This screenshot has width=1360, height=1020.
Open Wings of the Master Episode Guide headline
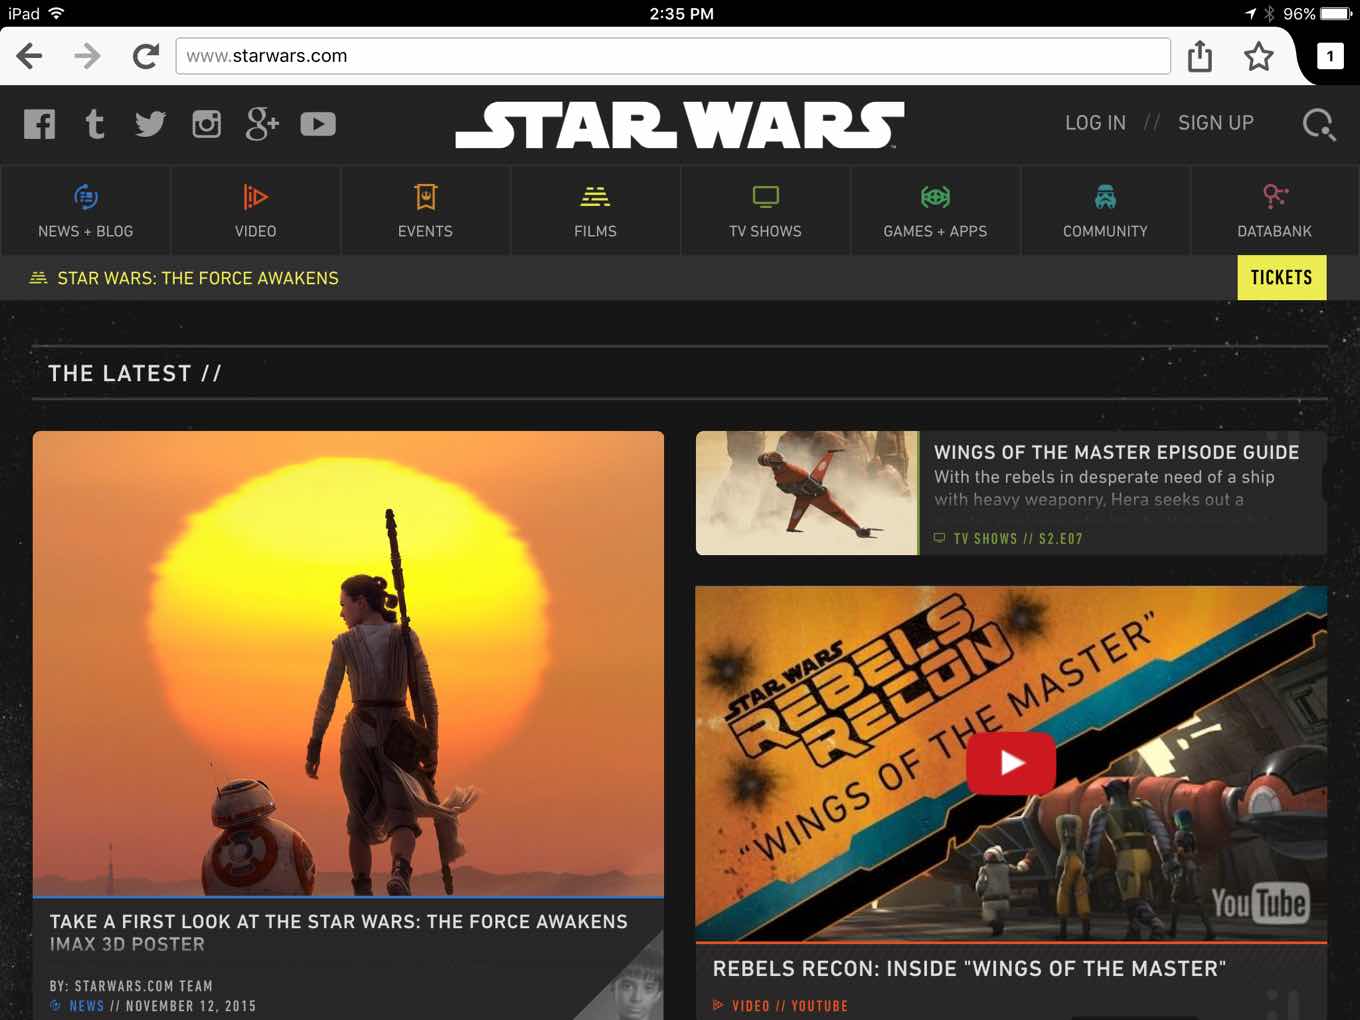point(1117,452)
